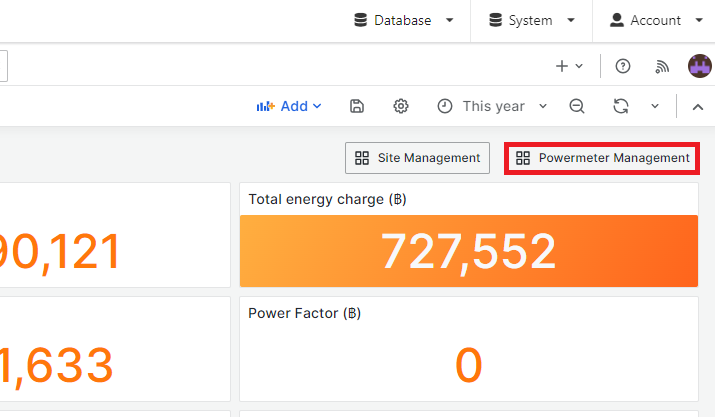Viewport: 715px width, 417px height.
Task: Open the refresh interval dropdown
Action: coord(655,106)
